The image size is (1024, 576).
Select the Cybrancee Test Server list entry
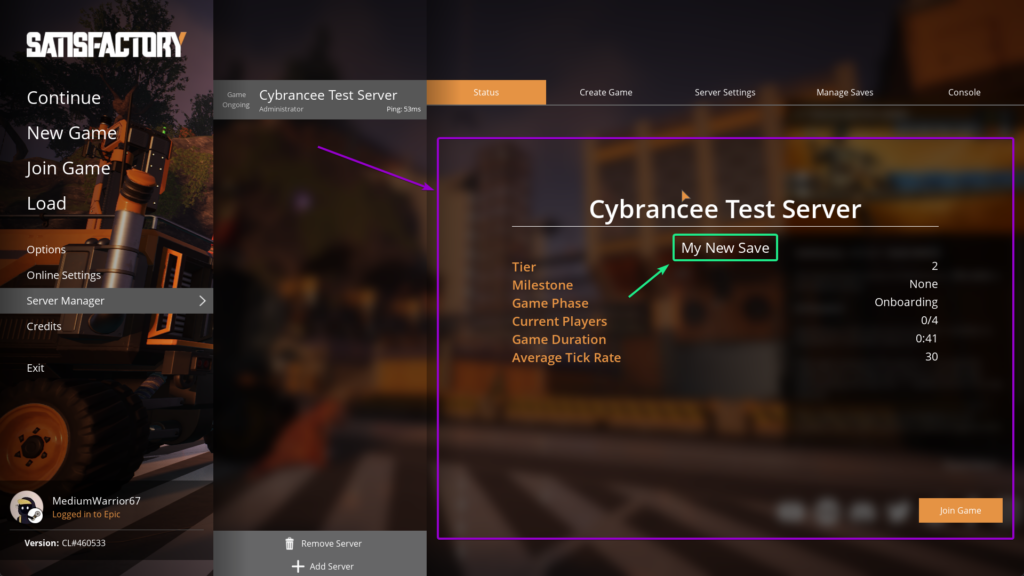320,99
